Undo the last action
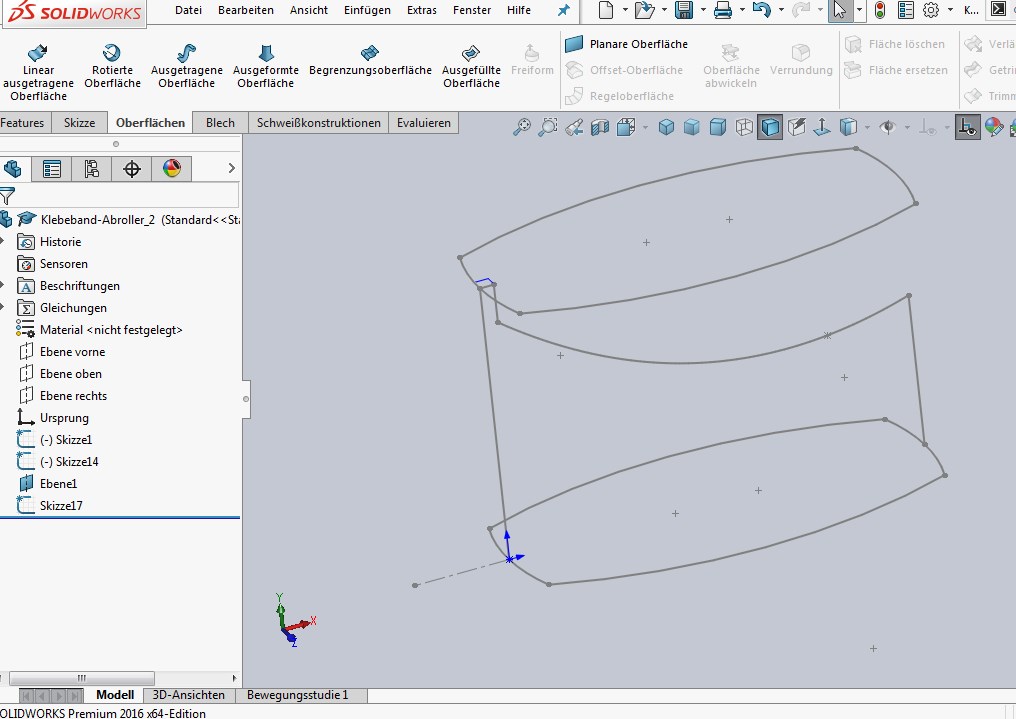 761,10
